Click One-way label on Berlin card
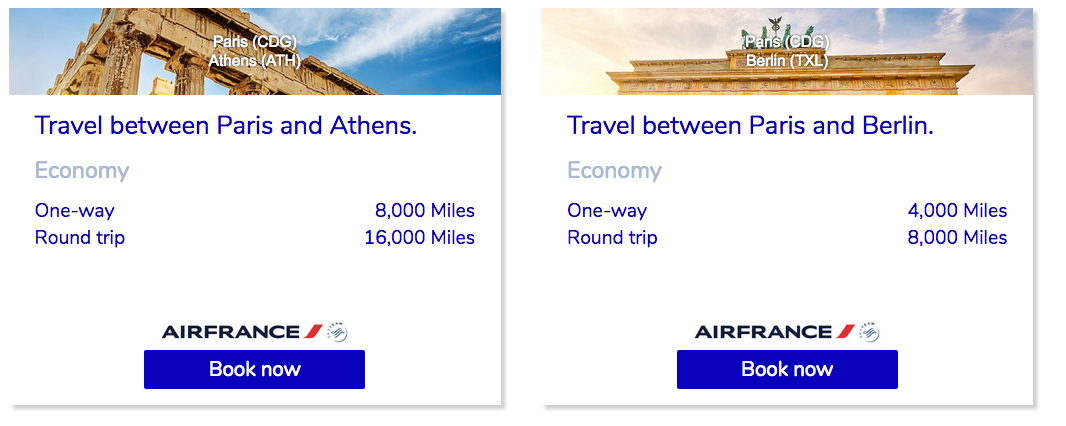The width and height of the screenshot is (1066, 426). [x=607, y=211]
